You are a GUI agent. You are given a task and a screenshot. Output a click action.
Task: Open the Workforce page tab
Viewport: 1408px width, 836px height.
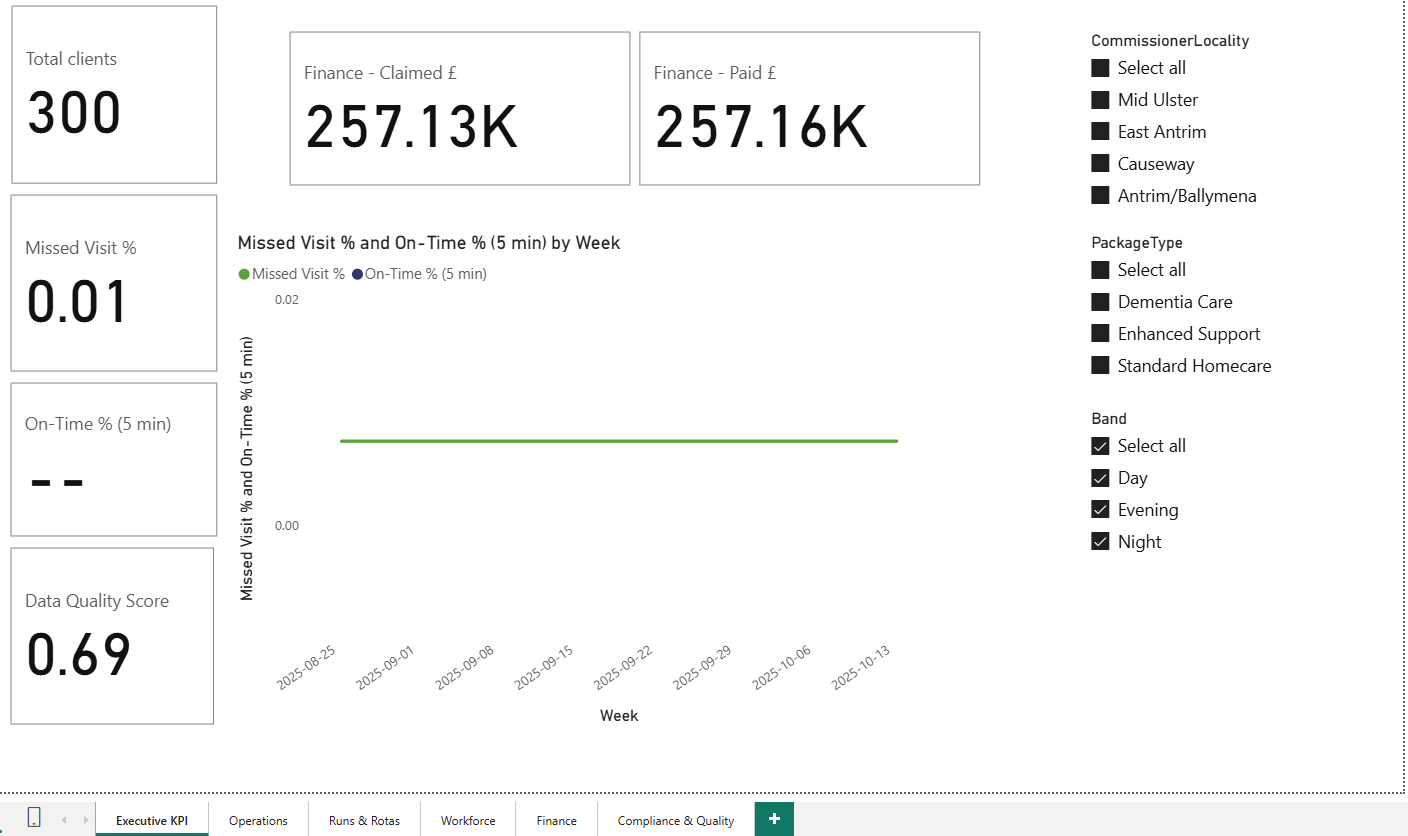click(467, 819)
